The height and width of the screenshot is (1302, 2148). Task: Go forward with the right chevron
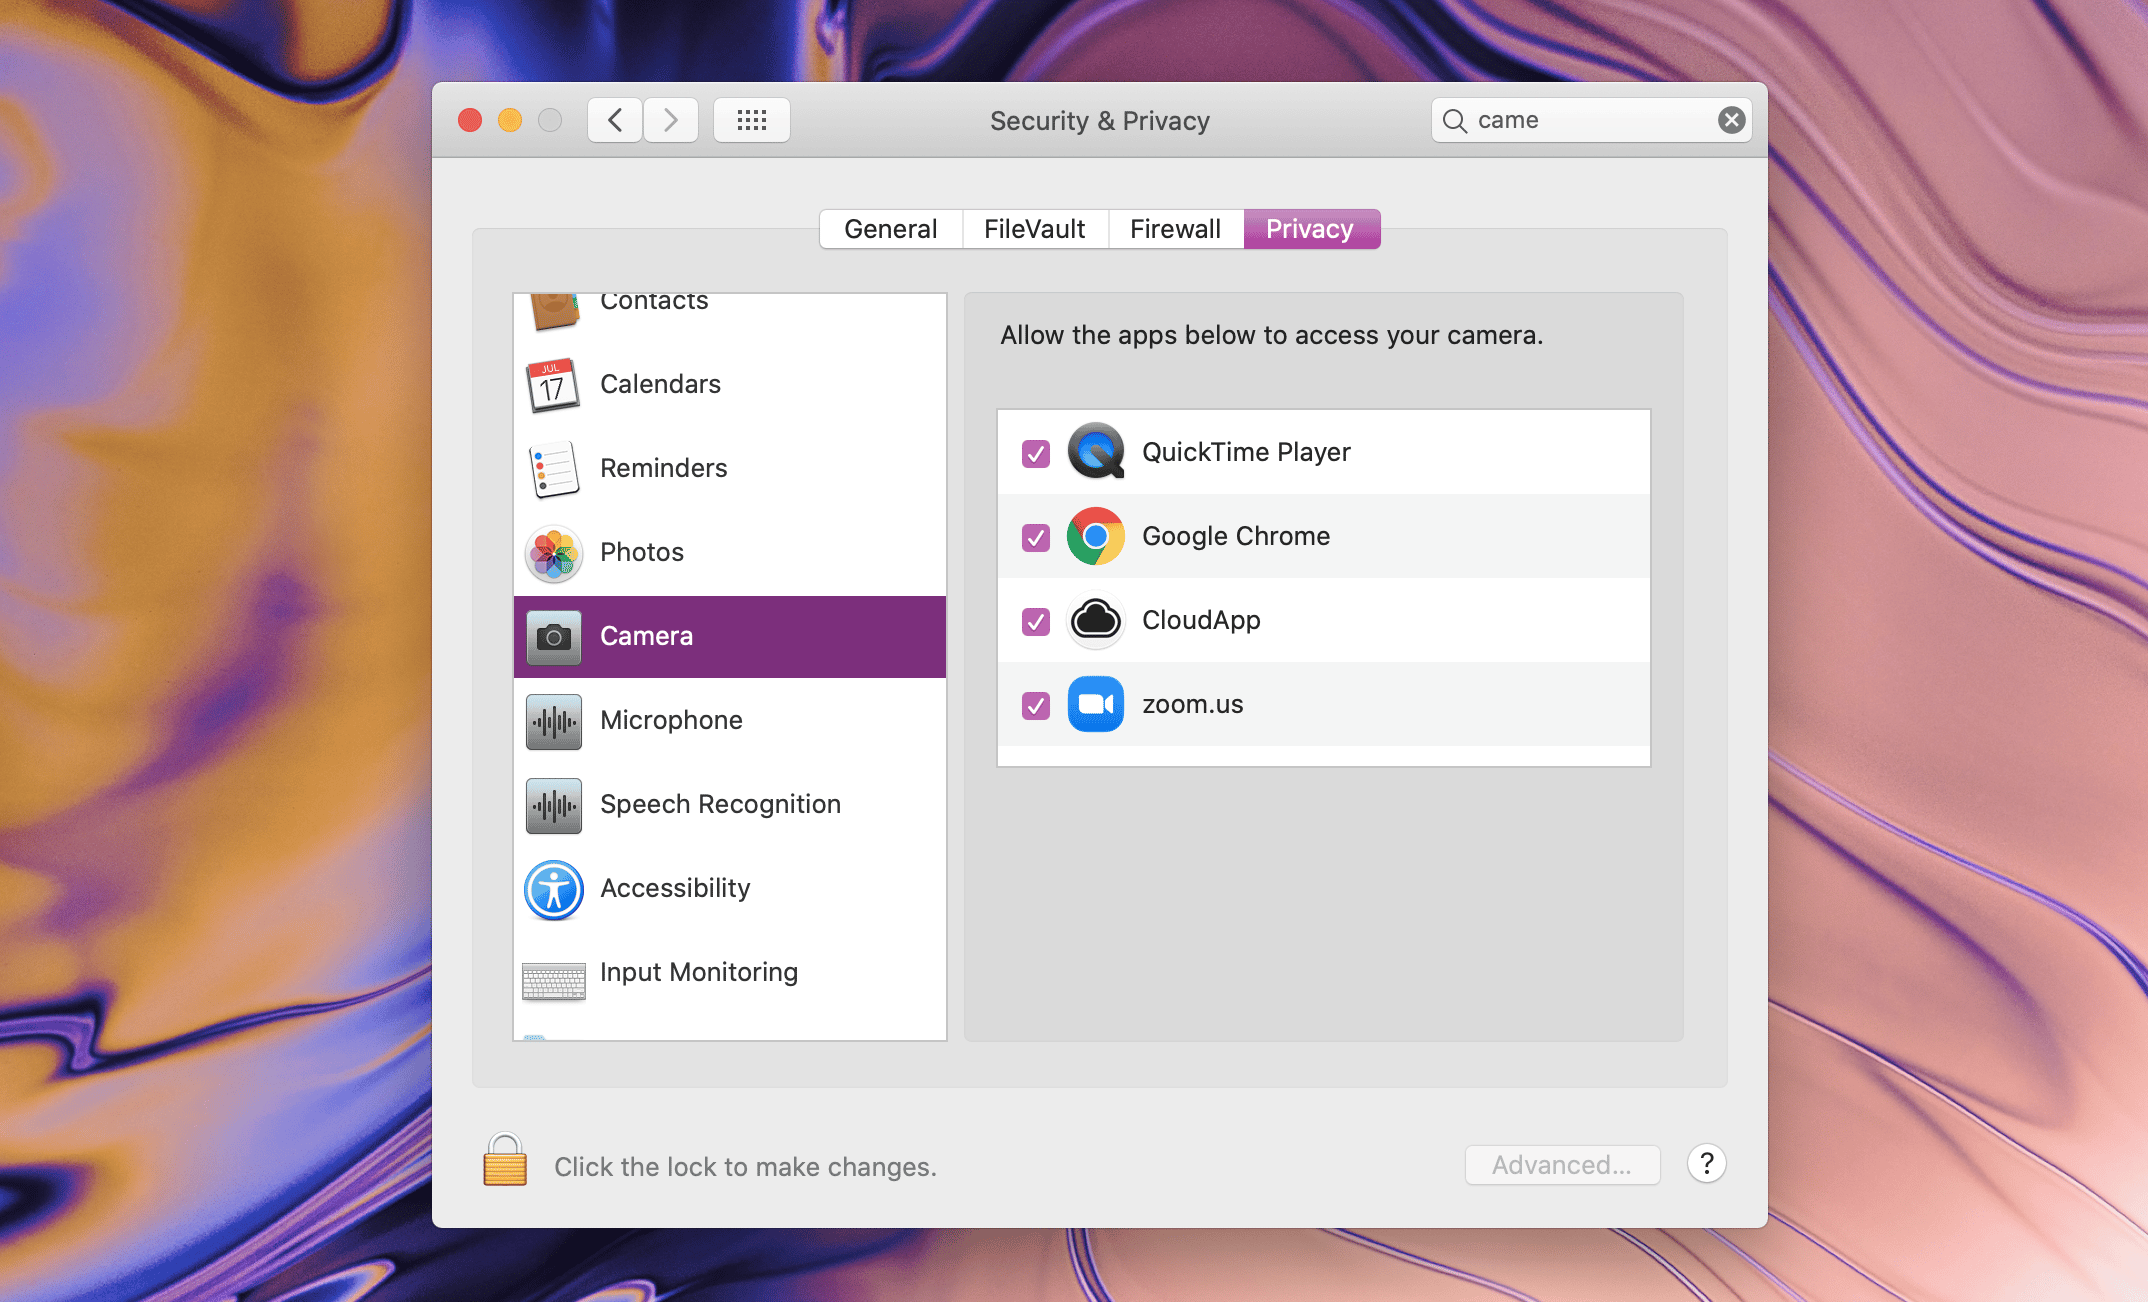(671, 120)
